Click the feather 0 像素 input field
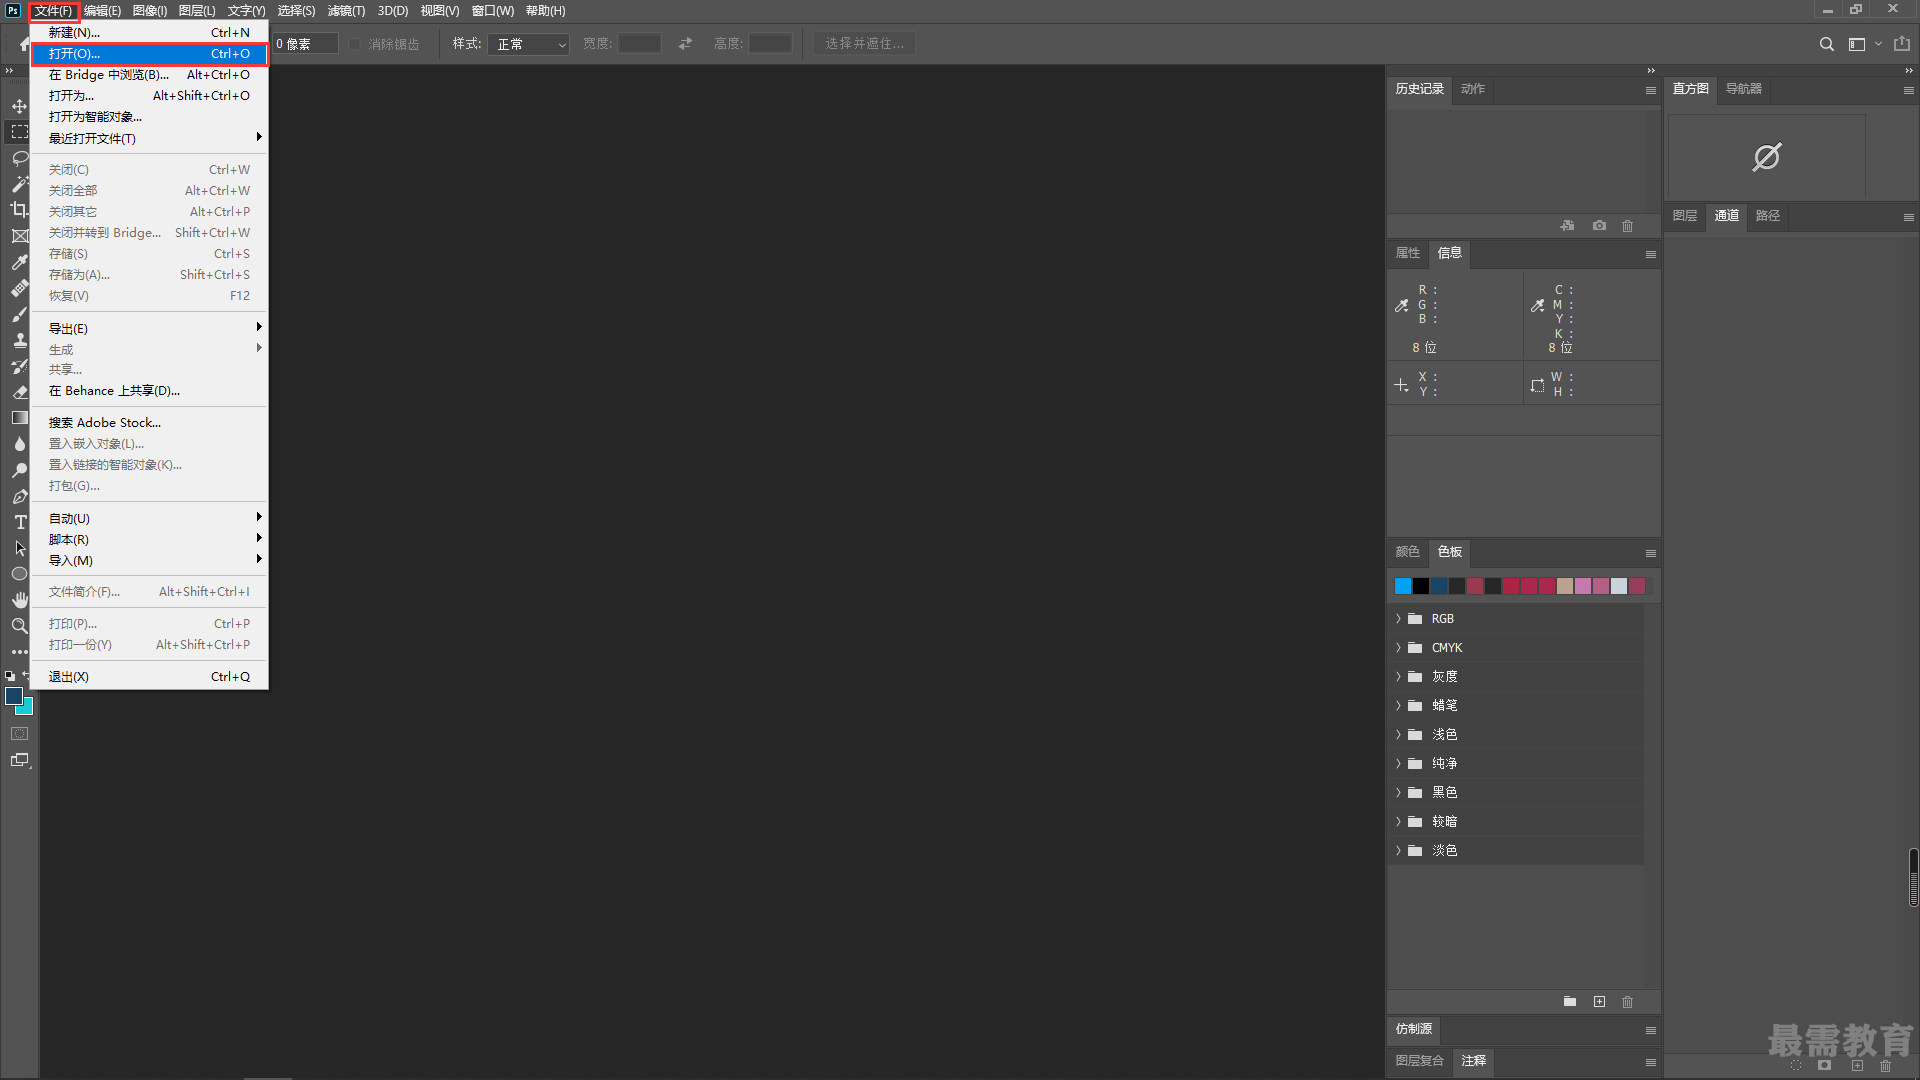This screenshot has width=1920, height=1080. click(305, 44)
